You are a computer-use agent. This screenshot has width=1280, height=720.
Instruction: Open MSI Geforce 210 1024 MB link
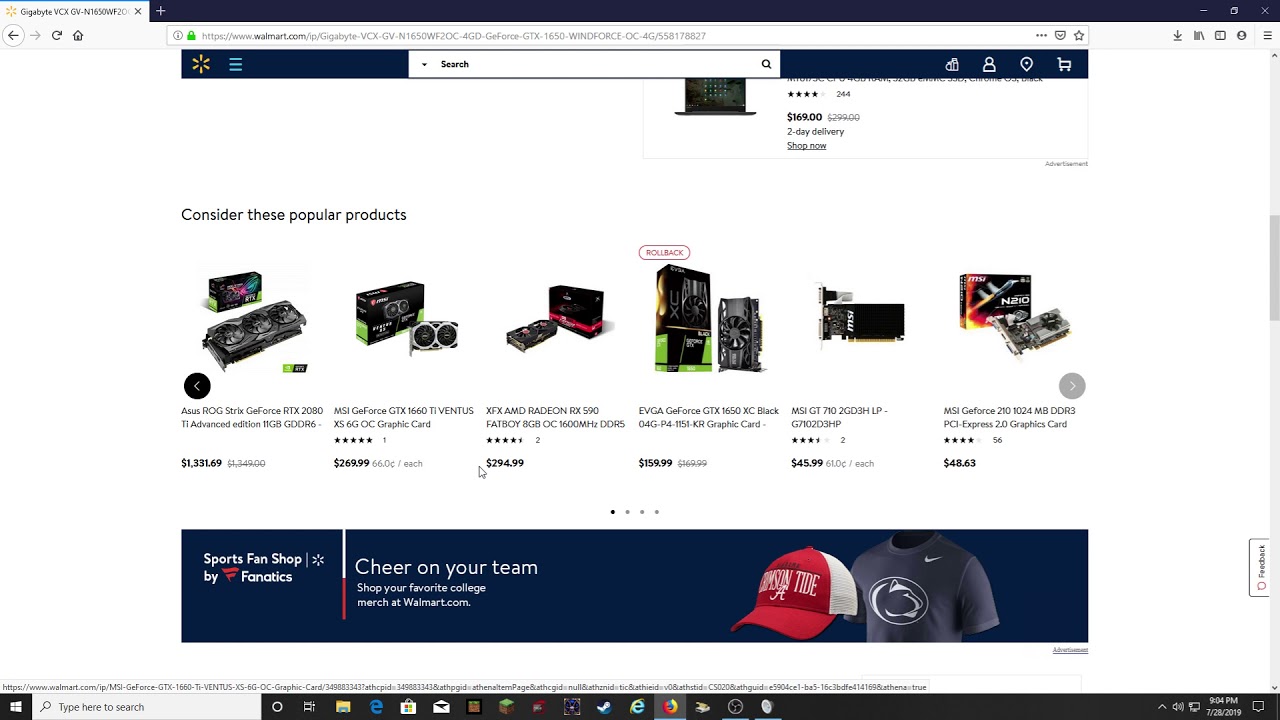tap(1010, 417)
